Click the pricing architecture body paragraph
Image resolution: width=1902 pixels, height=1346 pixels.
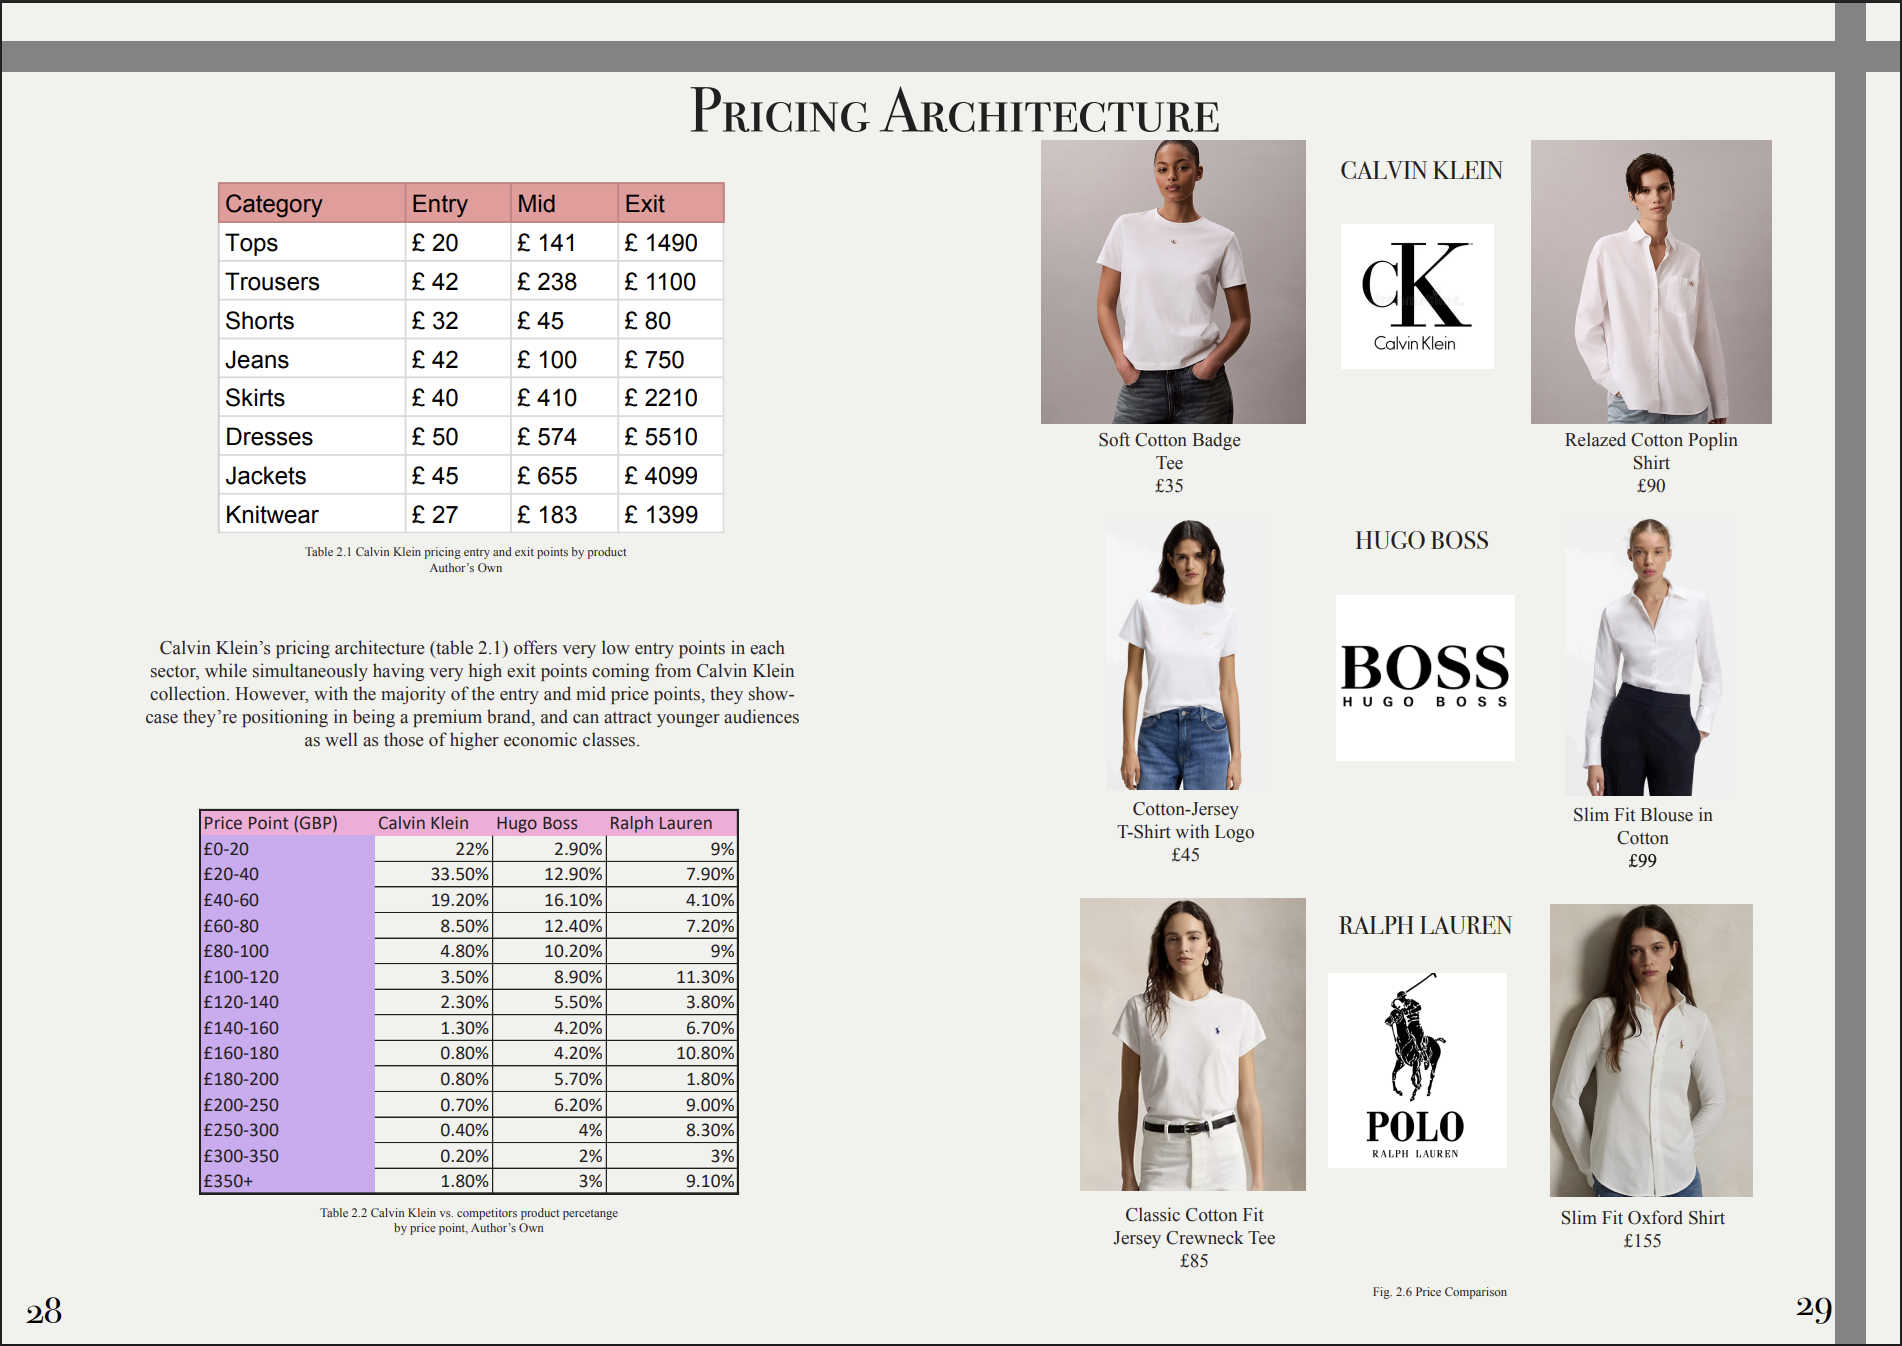[472, 694]
